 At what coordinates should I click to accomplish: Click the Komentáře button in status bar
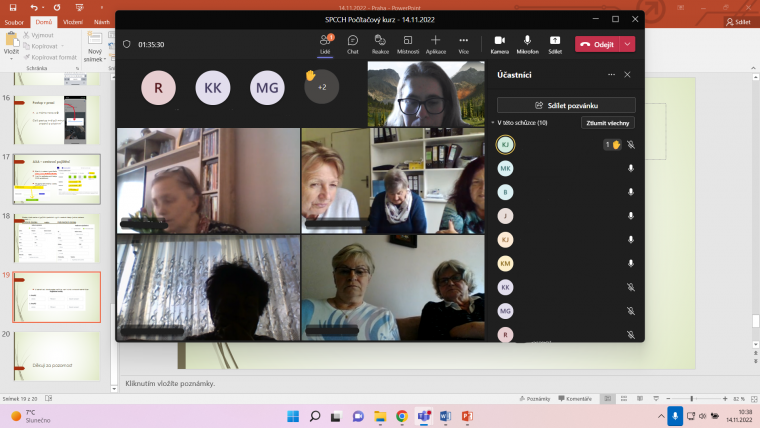(x=575, y=398)
